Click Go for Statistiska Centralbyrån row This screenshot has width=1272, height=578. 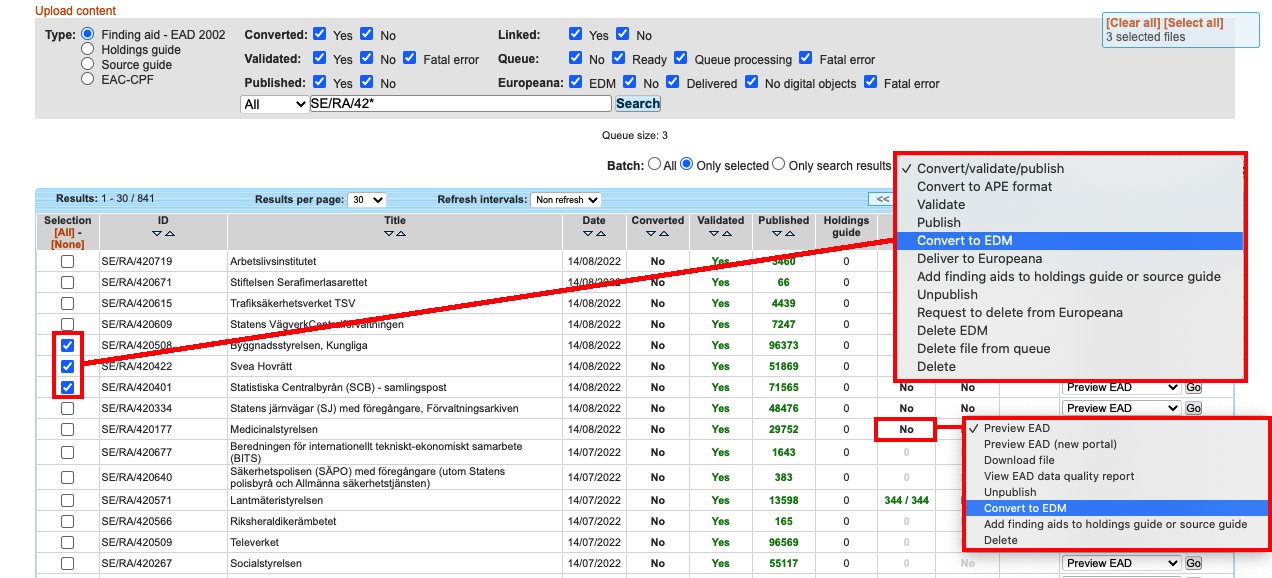[1193, 387]
